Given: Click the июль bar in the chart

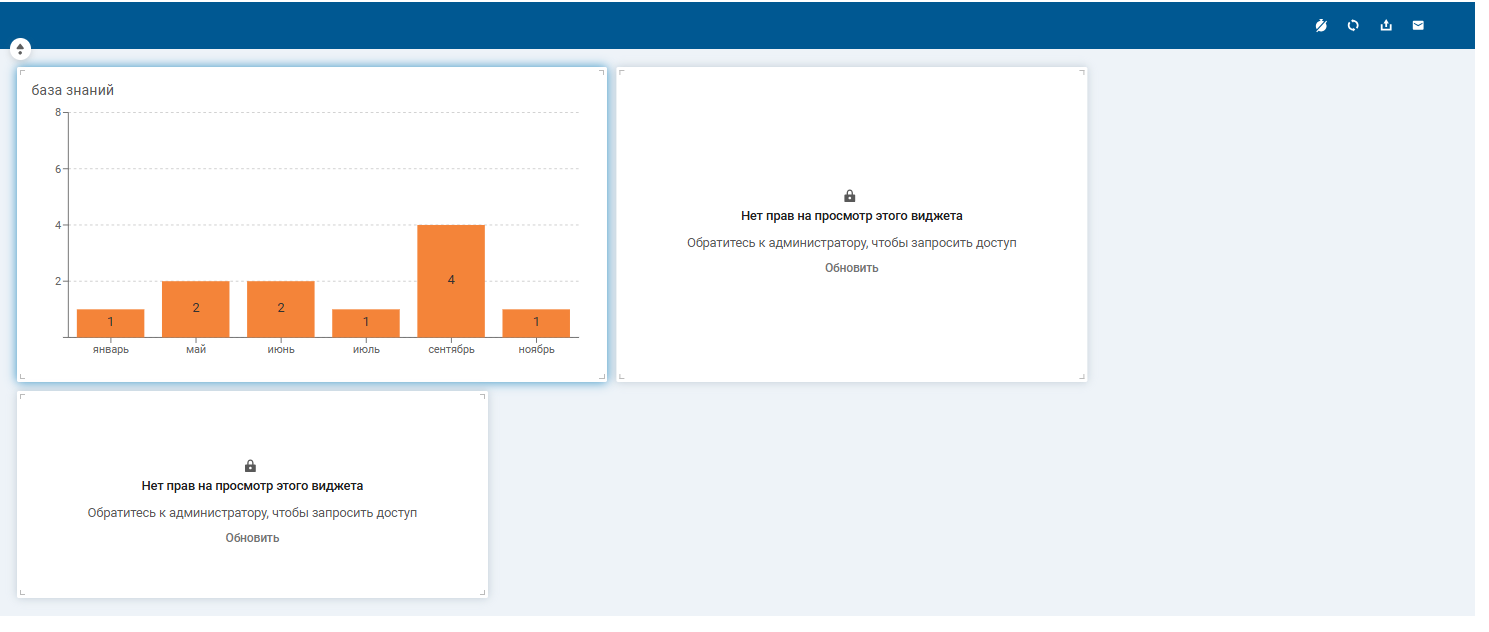Looking at the screenshot, I should tap(366, 323).
